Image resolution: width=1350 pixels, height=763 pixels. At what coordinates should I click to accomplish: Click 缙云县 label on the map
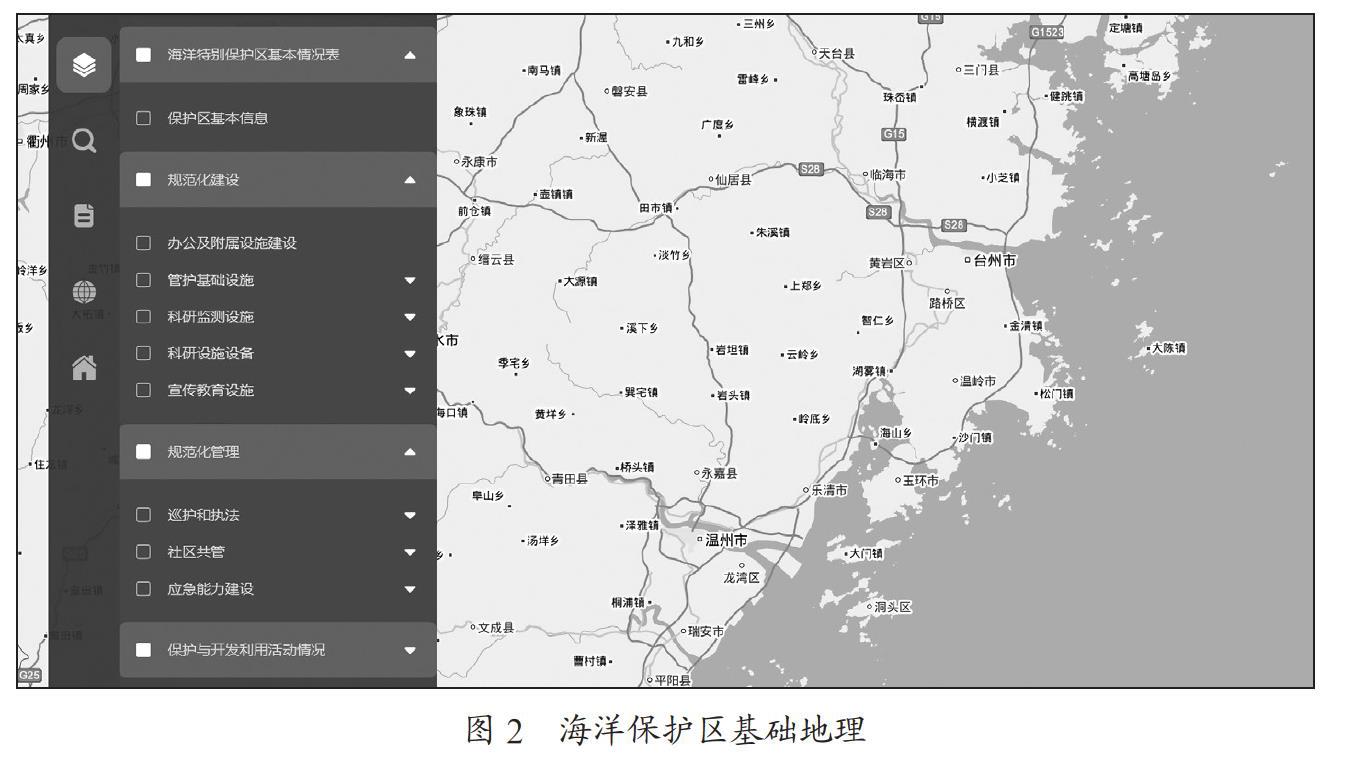[496, 259]
